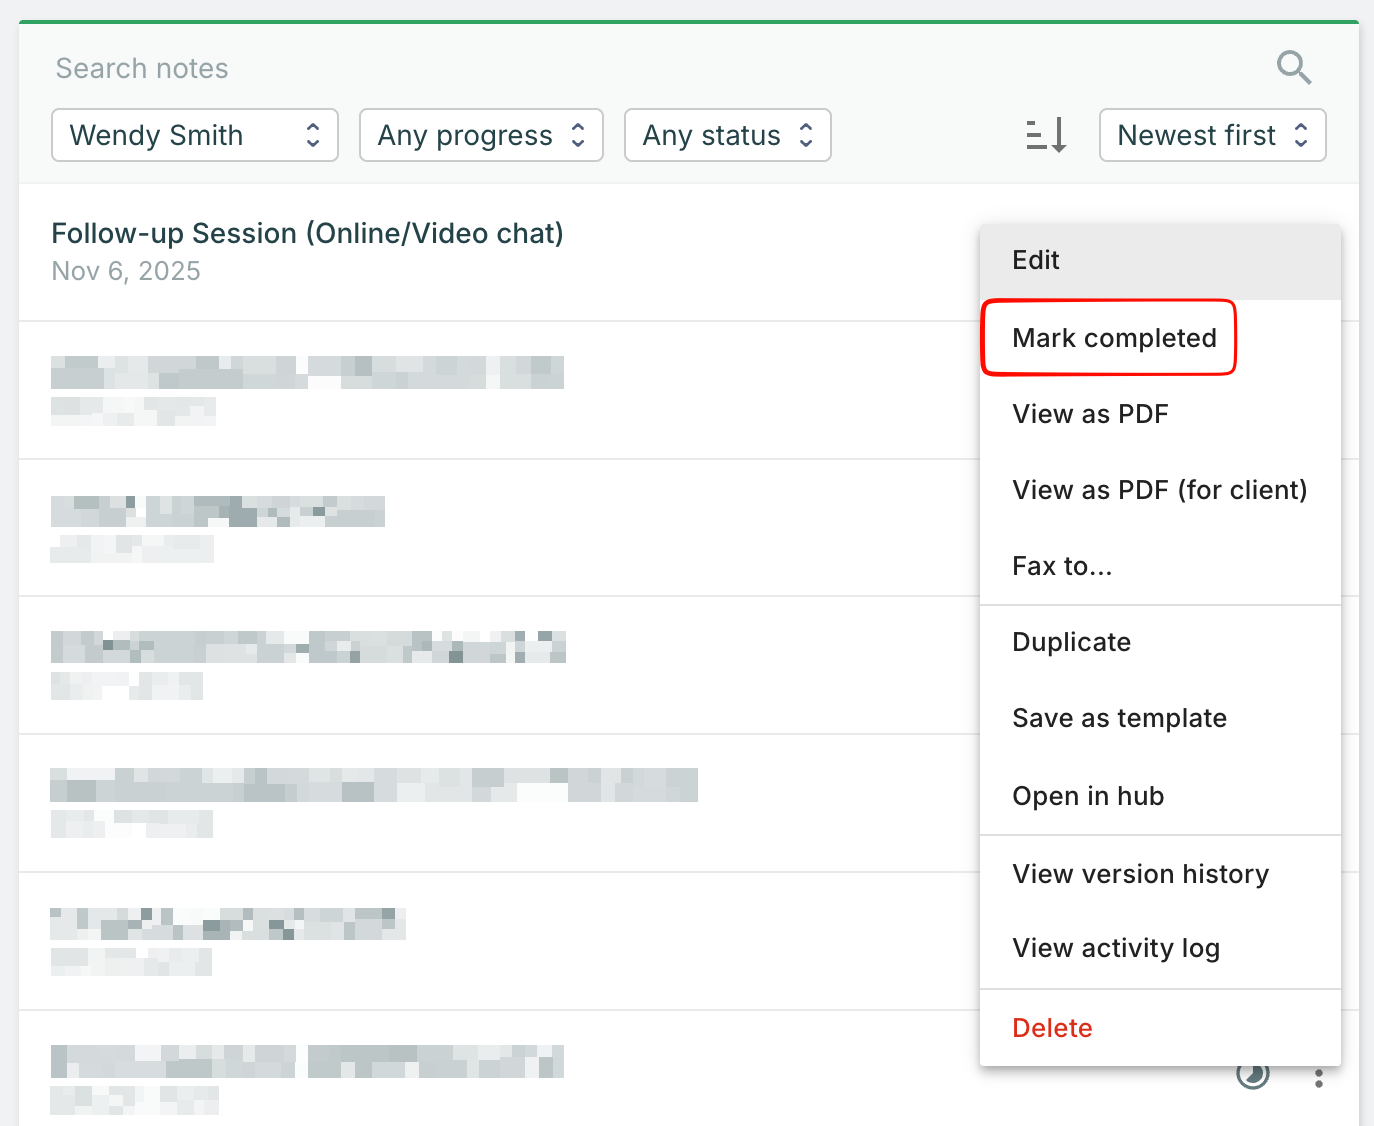Select Mark completed in the menu

1114,338
